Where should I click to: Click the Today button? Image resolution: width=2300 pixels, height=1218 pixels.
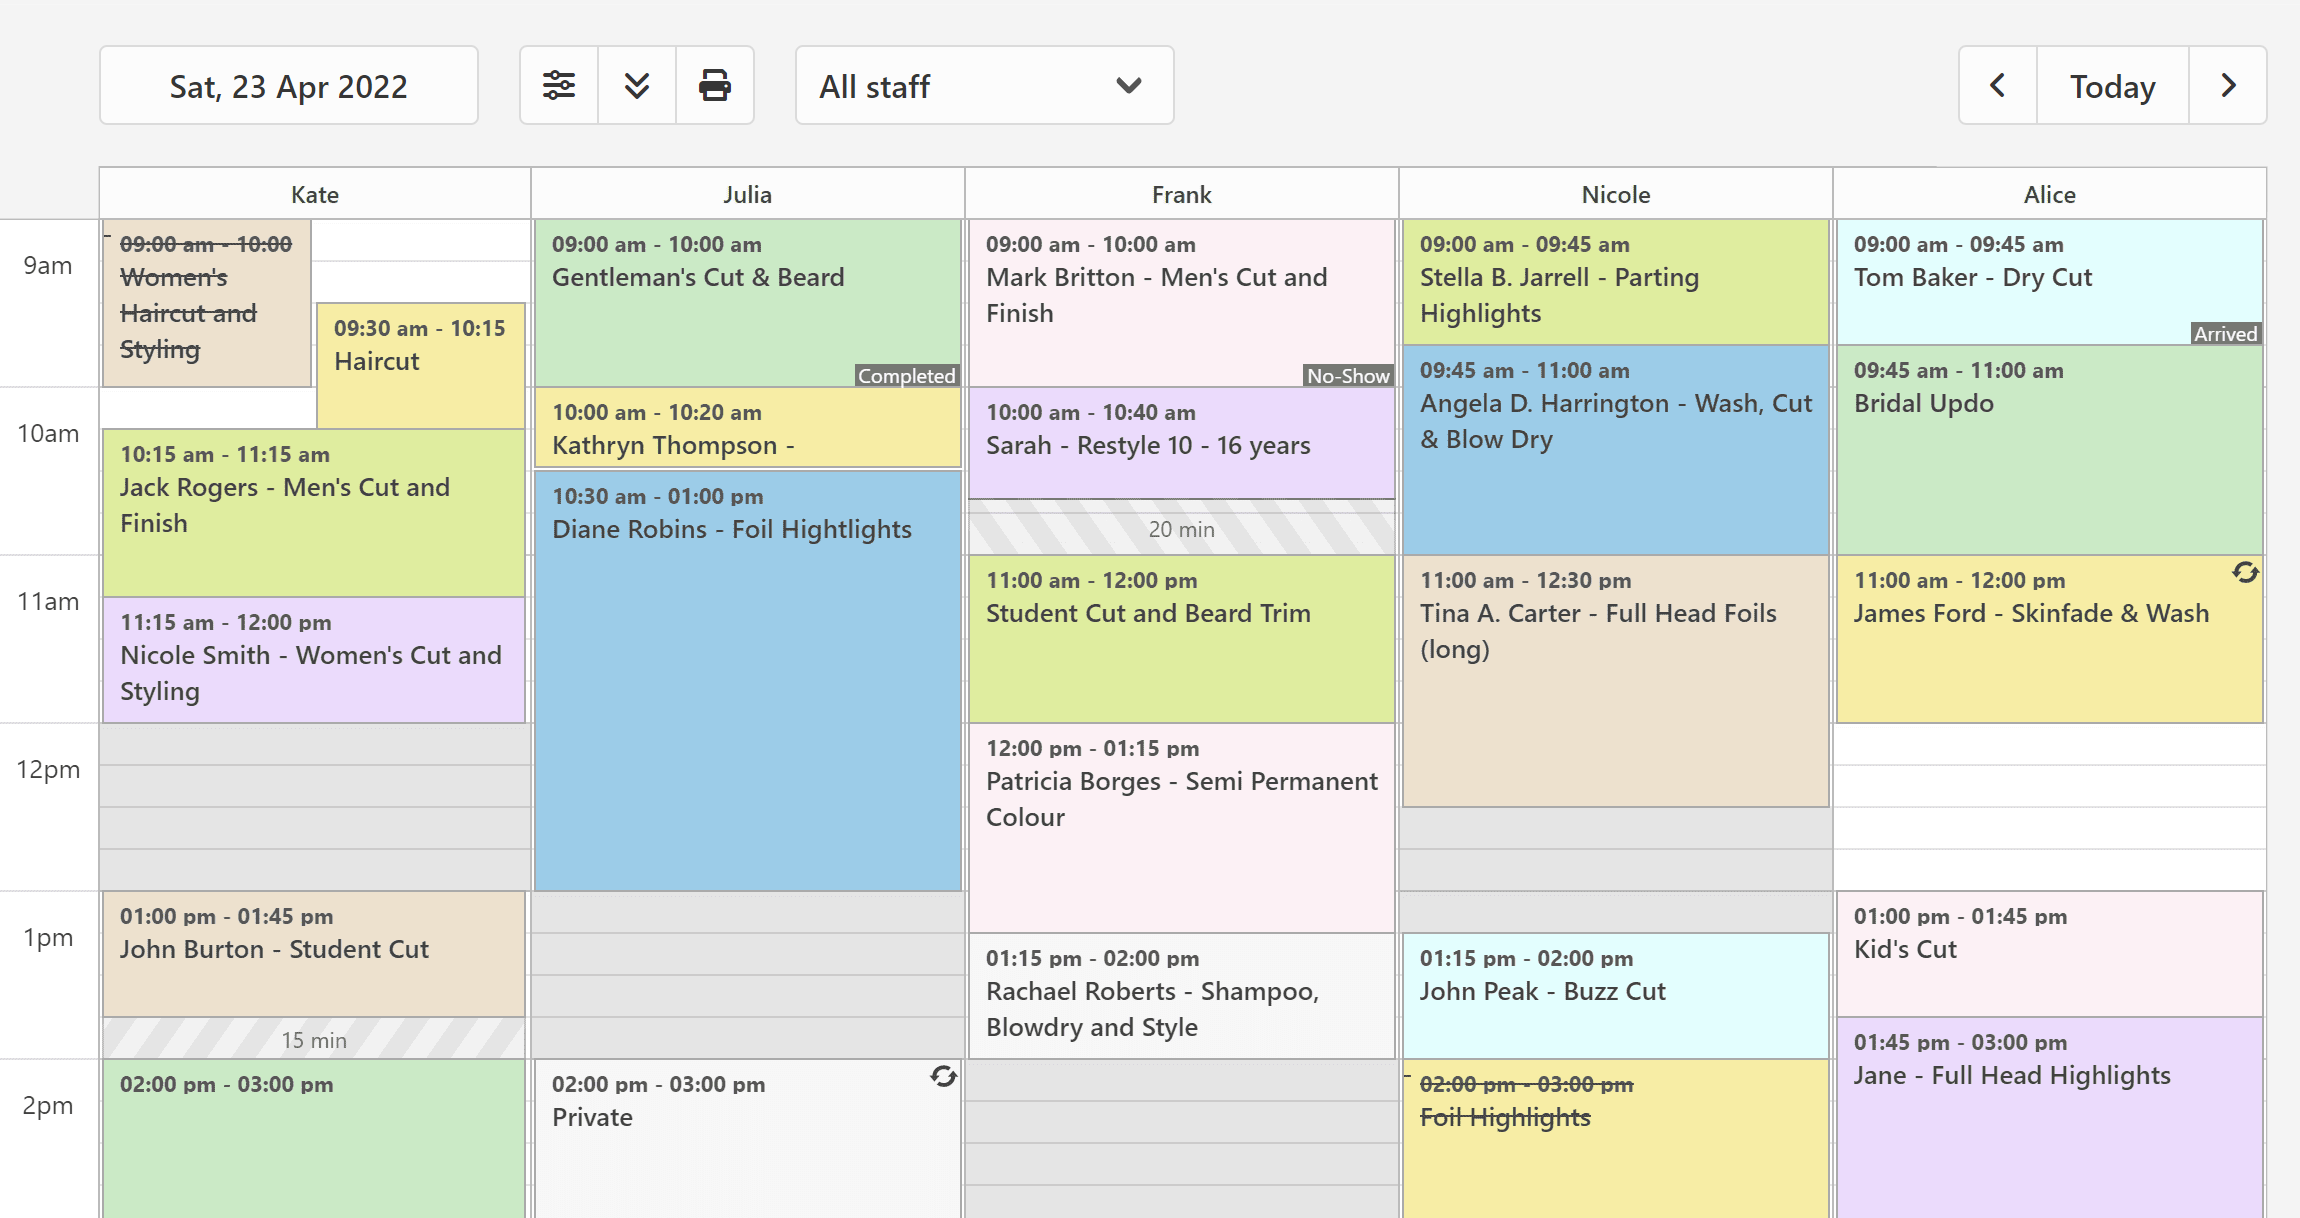pyautogui.click(x=2111, y=85)
